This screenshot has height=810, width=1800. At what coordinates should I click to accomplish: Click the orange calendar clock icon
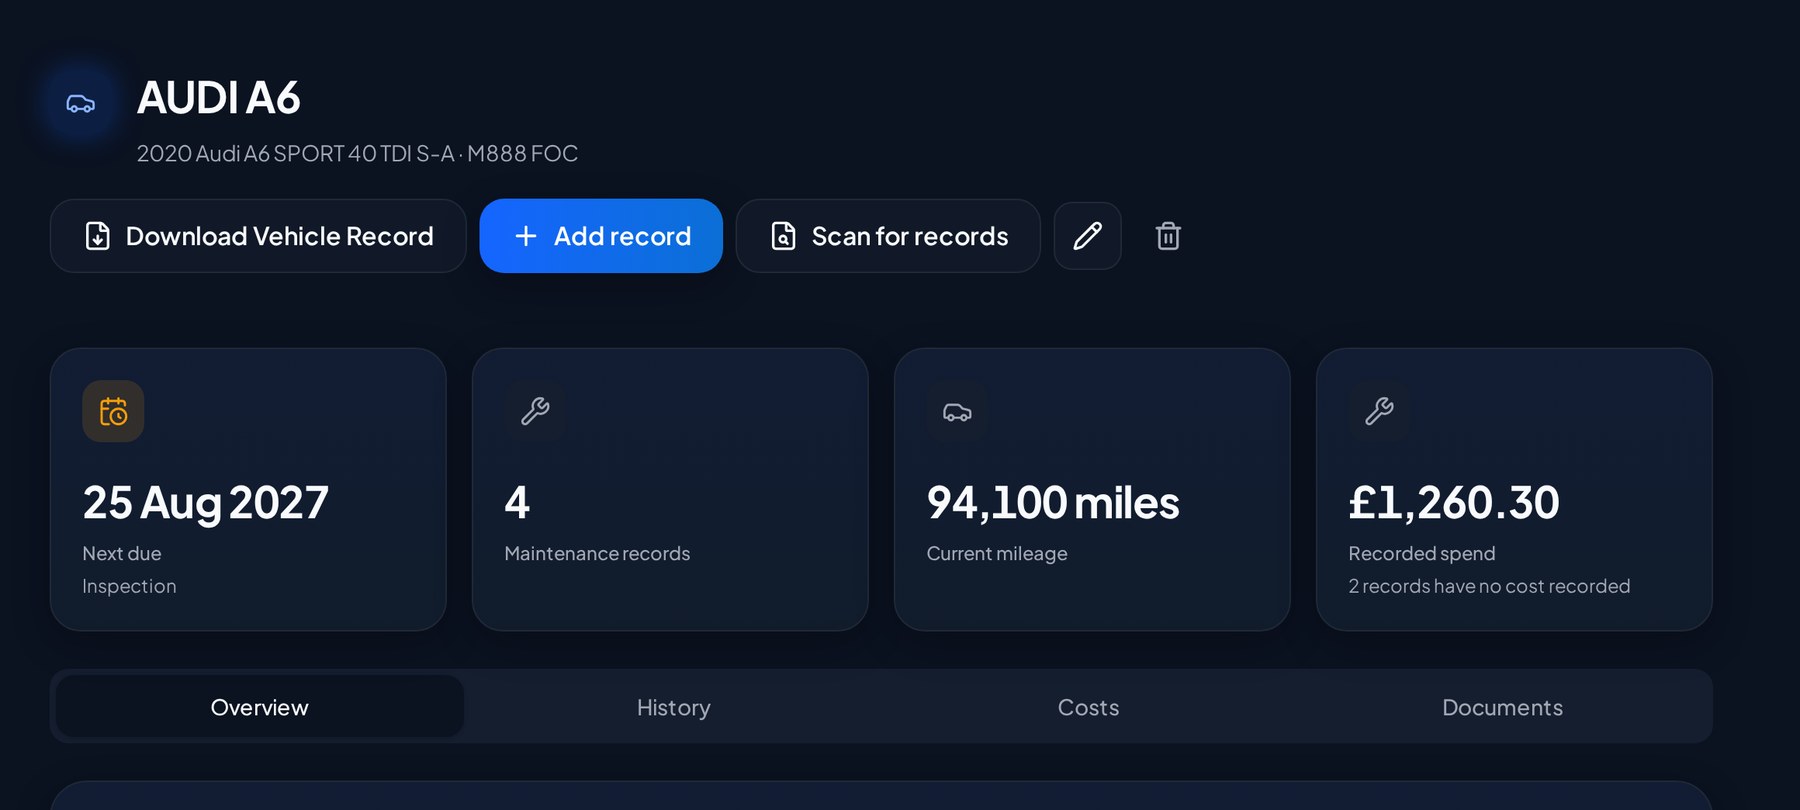[x=113, y=411]
